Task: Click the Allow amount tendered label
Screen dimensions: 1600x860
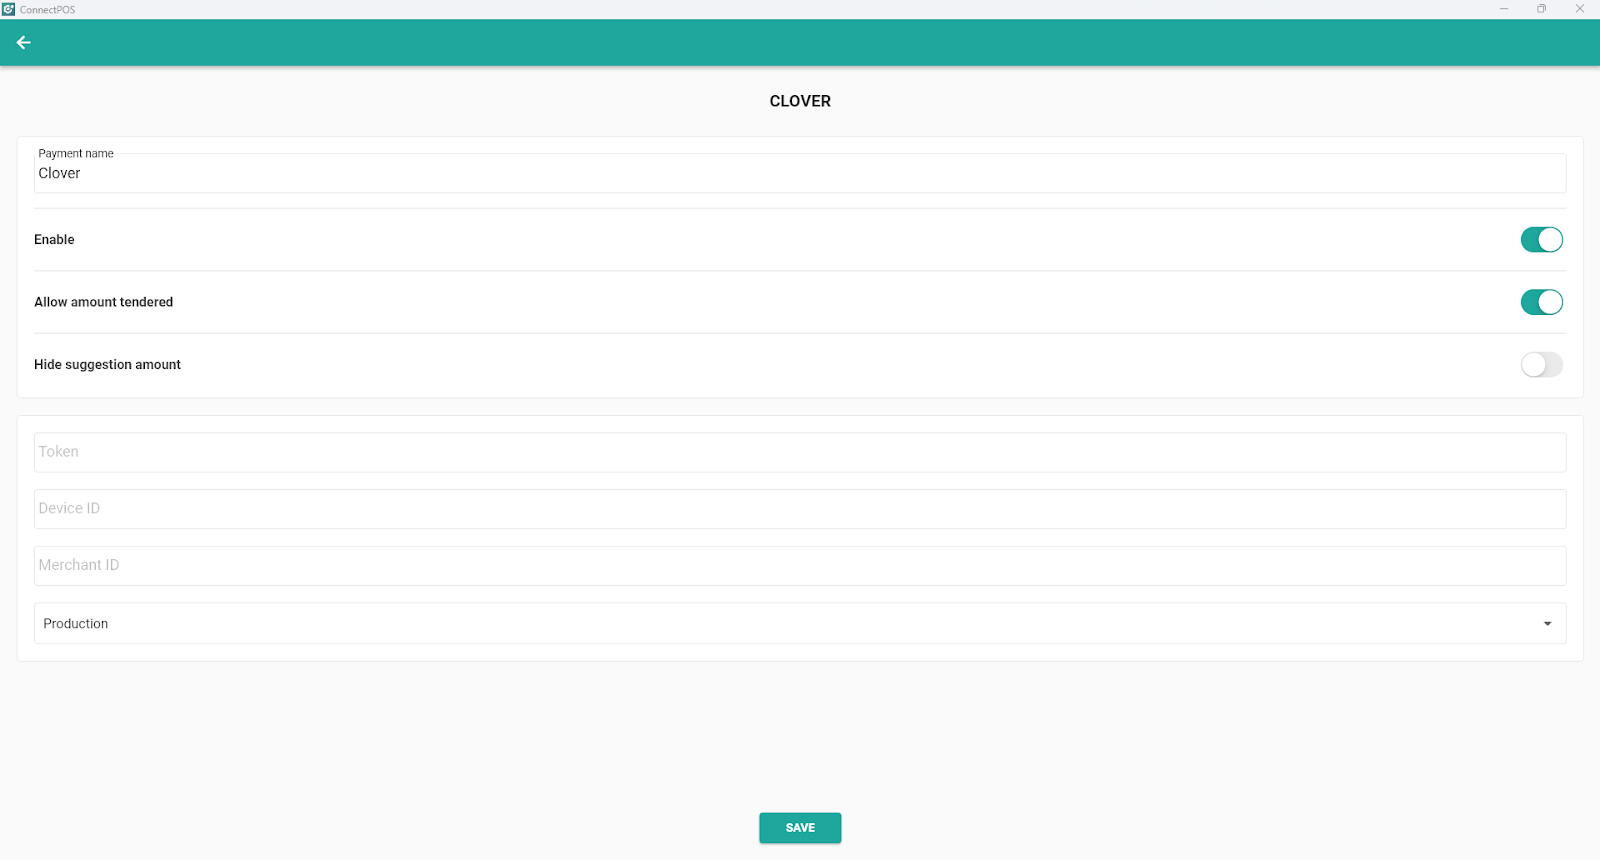Action: pos(104,302)
